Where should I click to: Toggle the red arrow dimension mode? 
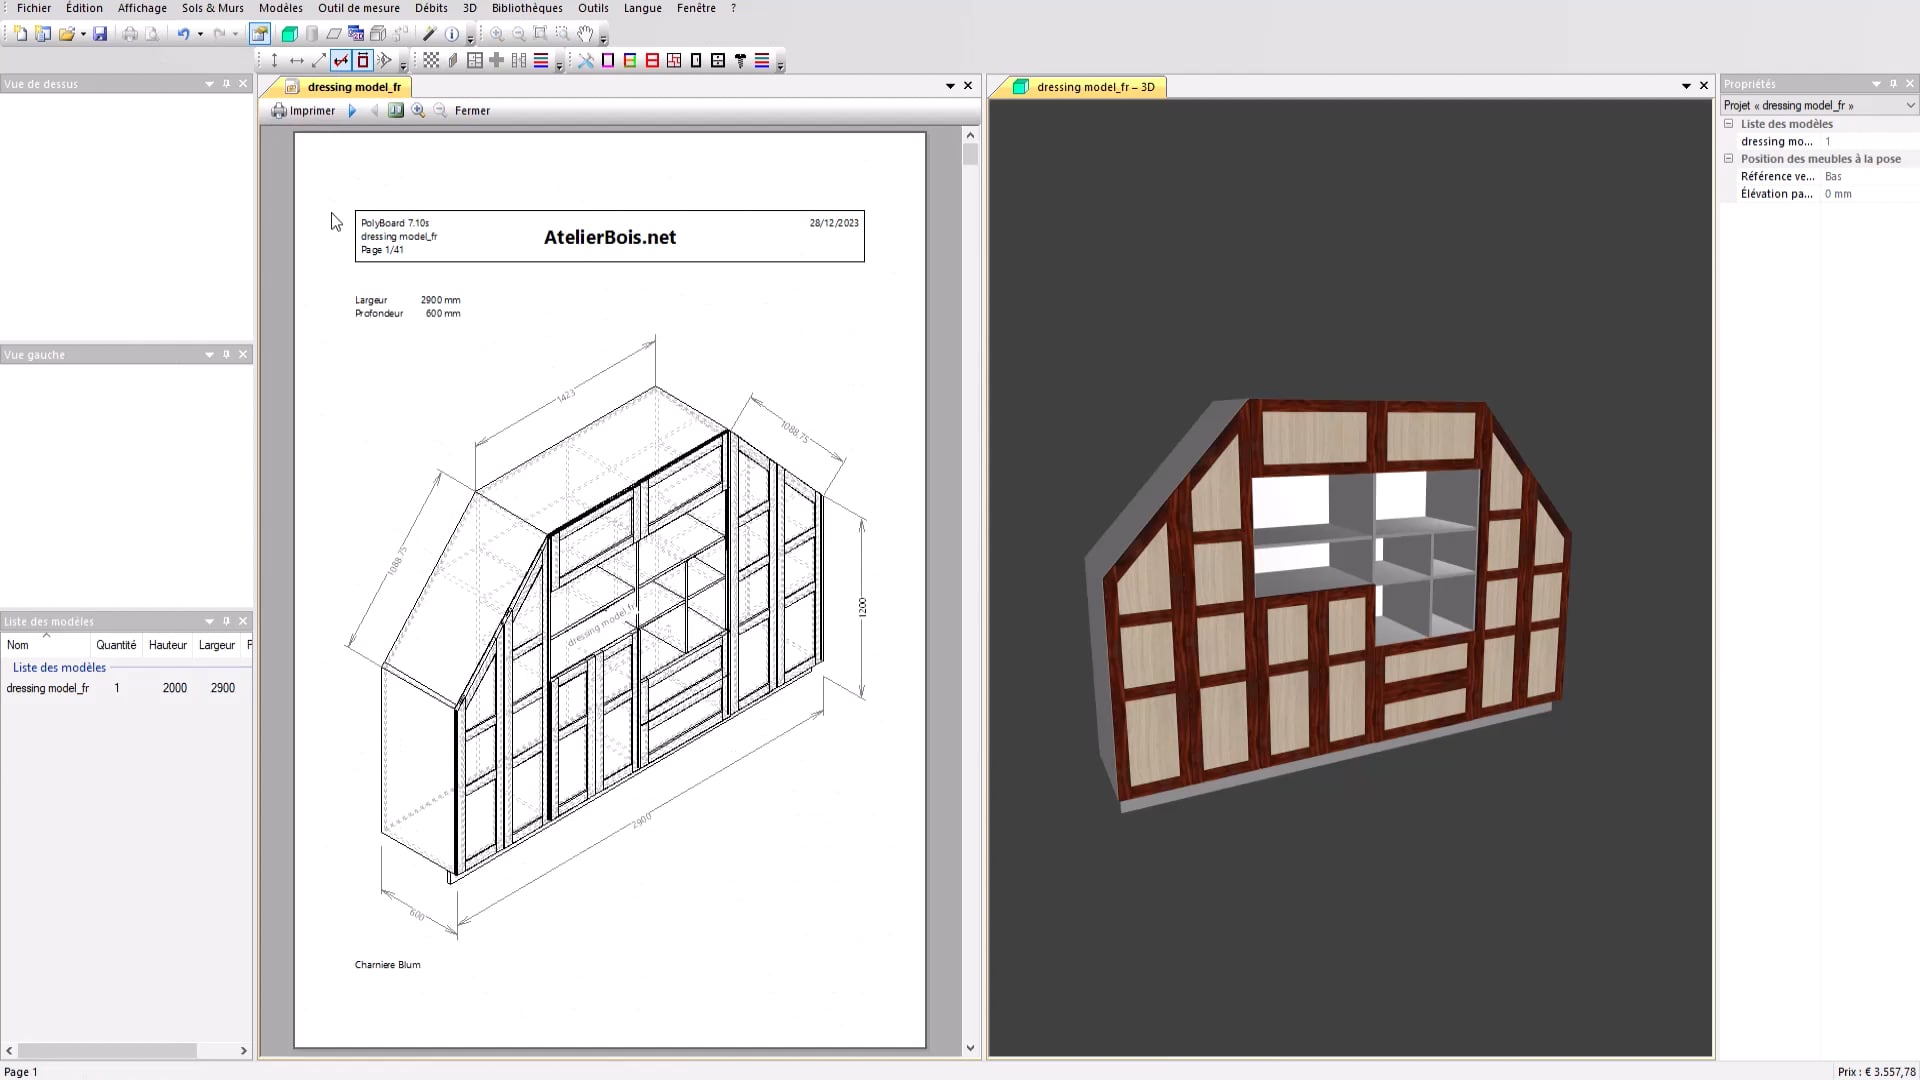(x=341, y=61)
